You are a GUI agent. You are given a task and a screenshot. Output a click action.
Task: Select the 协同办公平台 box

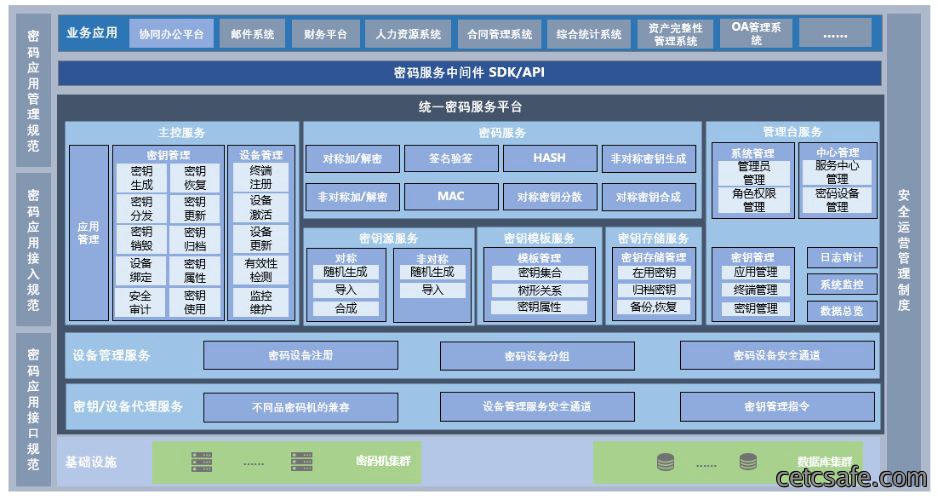click(172, 34)
